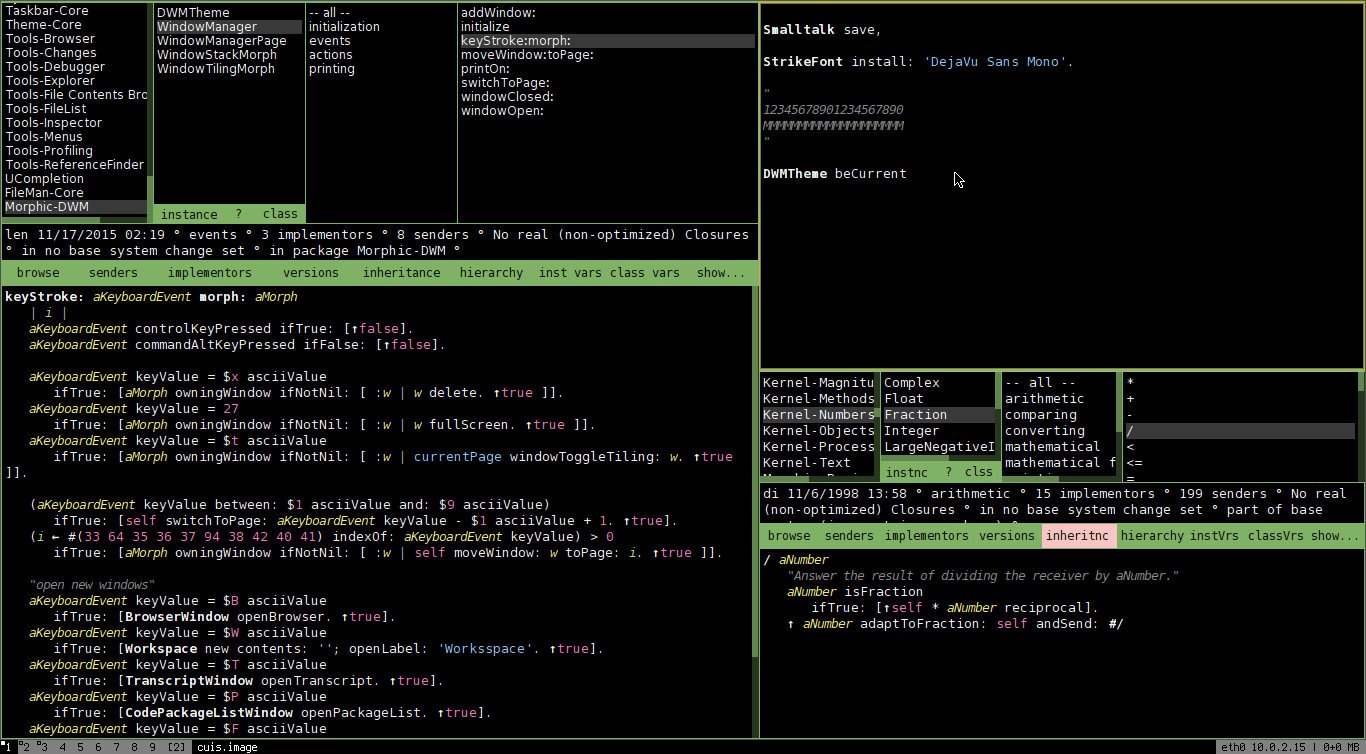Select the Tools-Debugger package category
1366x754 pixels.
(x=55, y=67)
